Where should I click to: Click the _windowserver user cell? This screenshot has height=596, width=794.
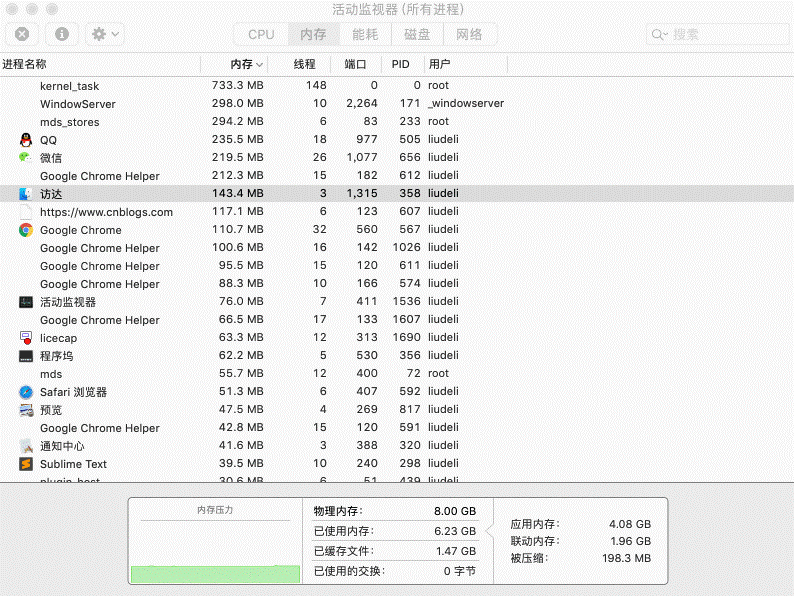[466, 103]
